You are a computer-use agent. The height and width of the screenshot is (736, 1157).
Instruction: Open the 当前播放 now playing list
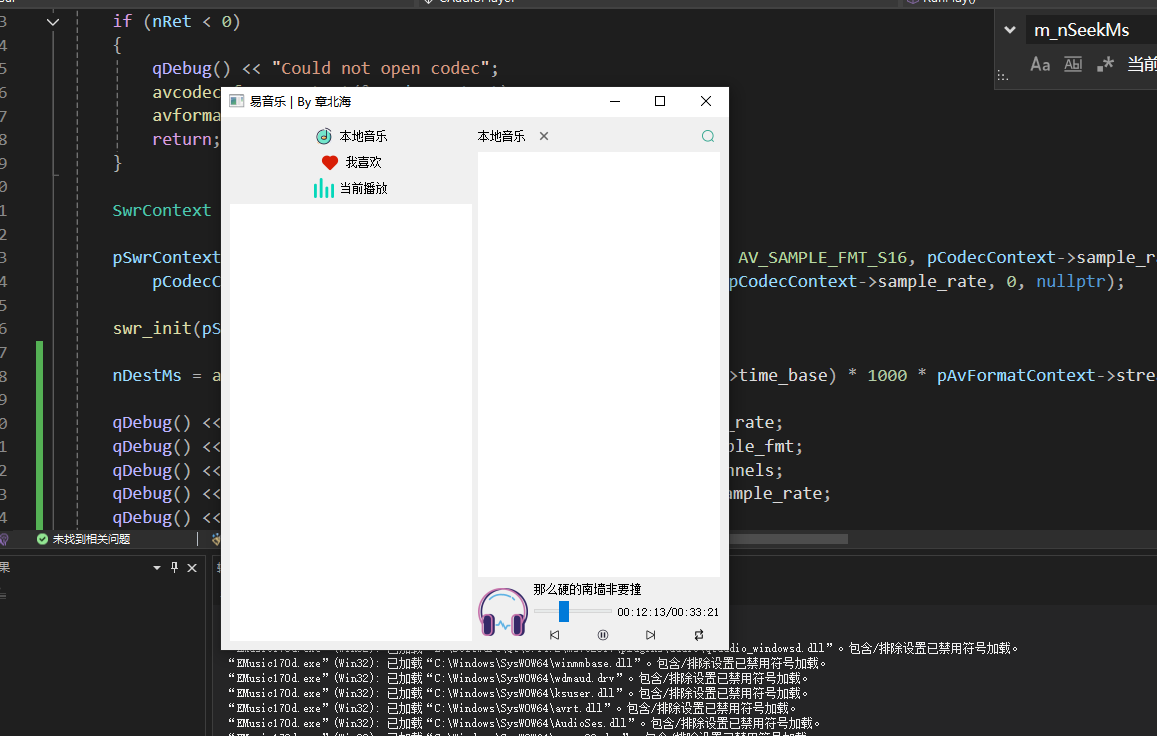point(351,188)
